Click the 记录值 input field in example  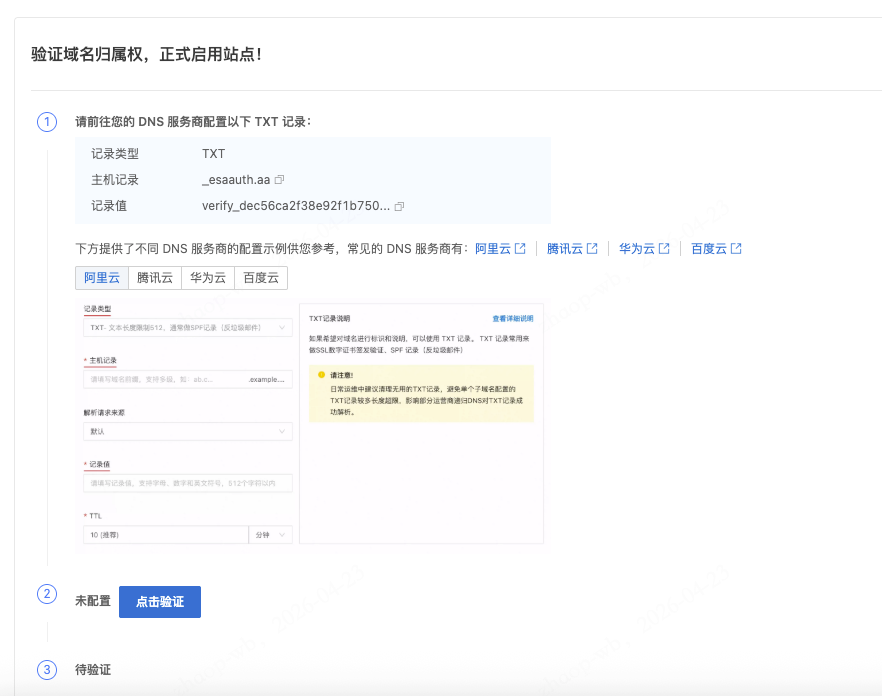click(x=188, y=484)
